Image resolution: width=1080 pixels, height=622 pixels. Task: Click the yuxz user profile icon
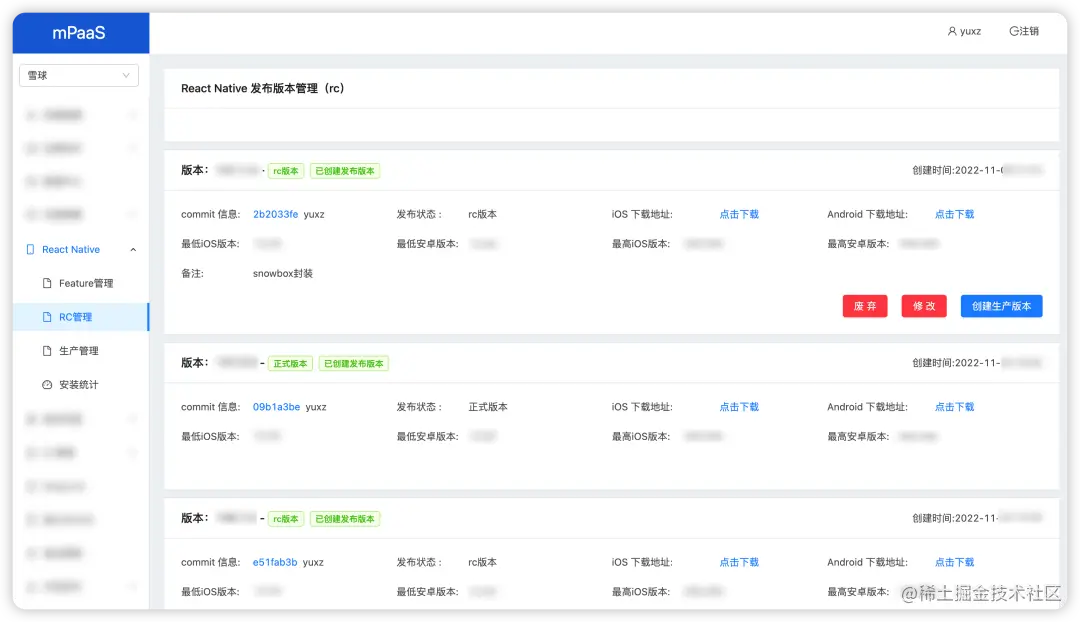(952, 31)
